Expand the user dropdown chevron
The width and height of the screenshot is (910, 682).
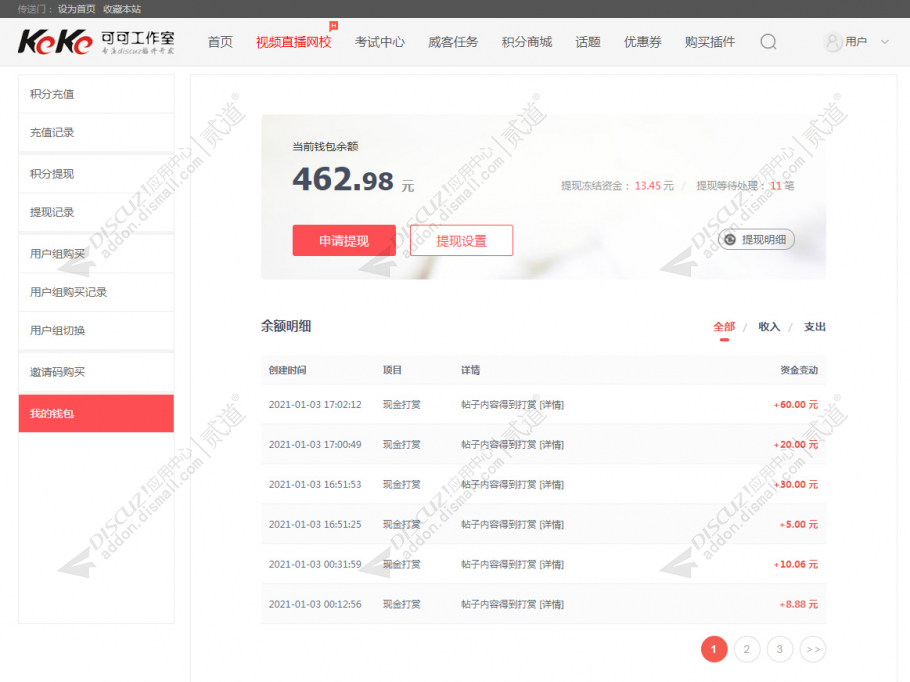tap(885, 42)
